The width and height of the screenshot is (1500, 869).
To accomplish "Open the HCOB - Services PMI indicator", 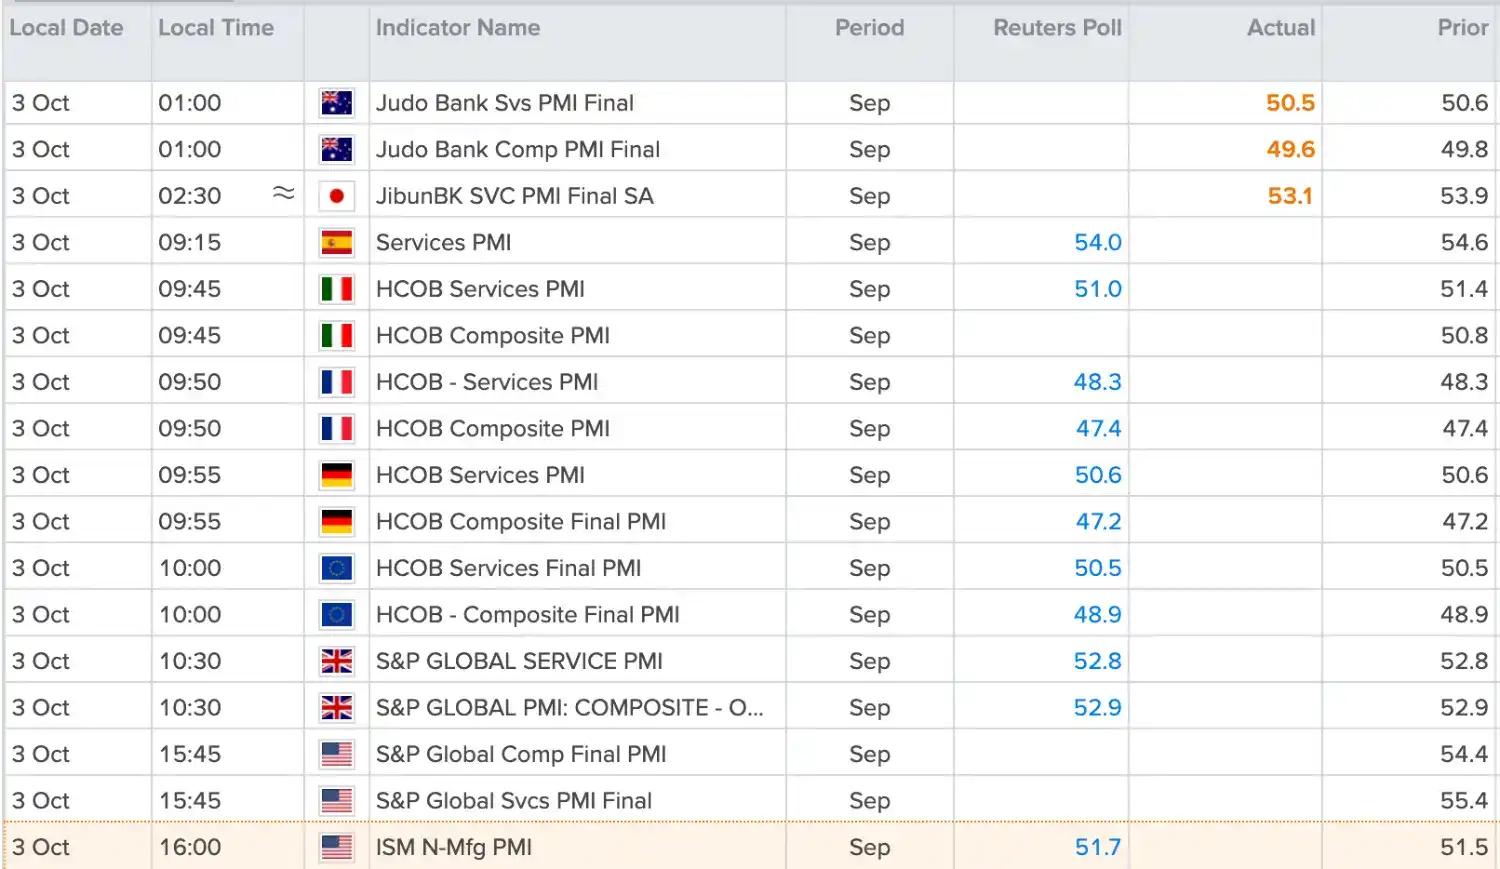I will (487, 382).
